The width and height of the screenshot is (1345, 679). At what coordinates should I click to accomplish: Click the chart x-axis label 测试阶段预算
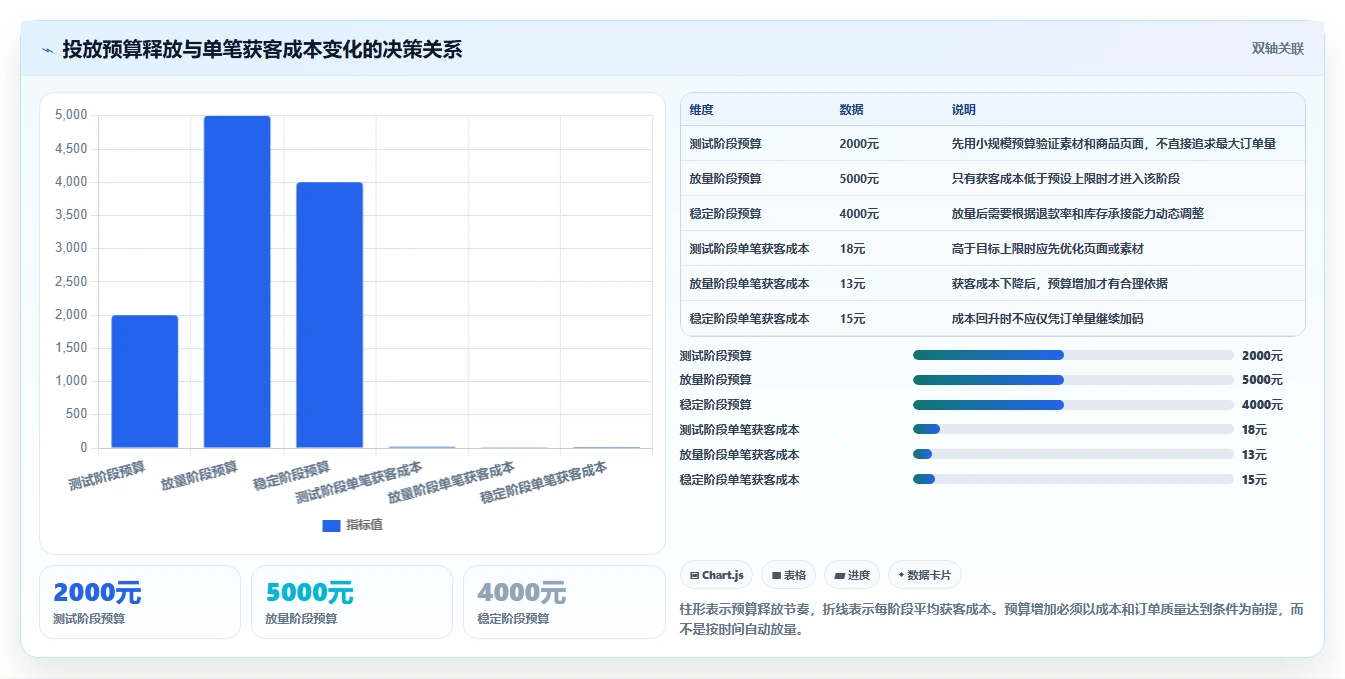107,475
